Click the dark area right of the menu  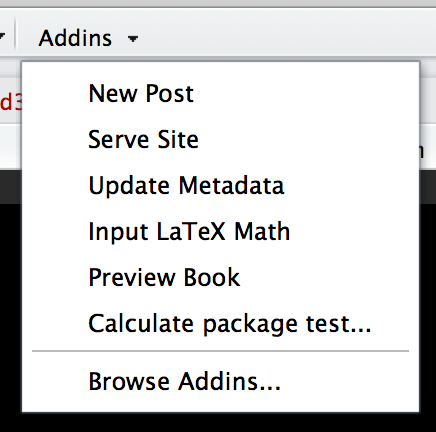(428, 300)
